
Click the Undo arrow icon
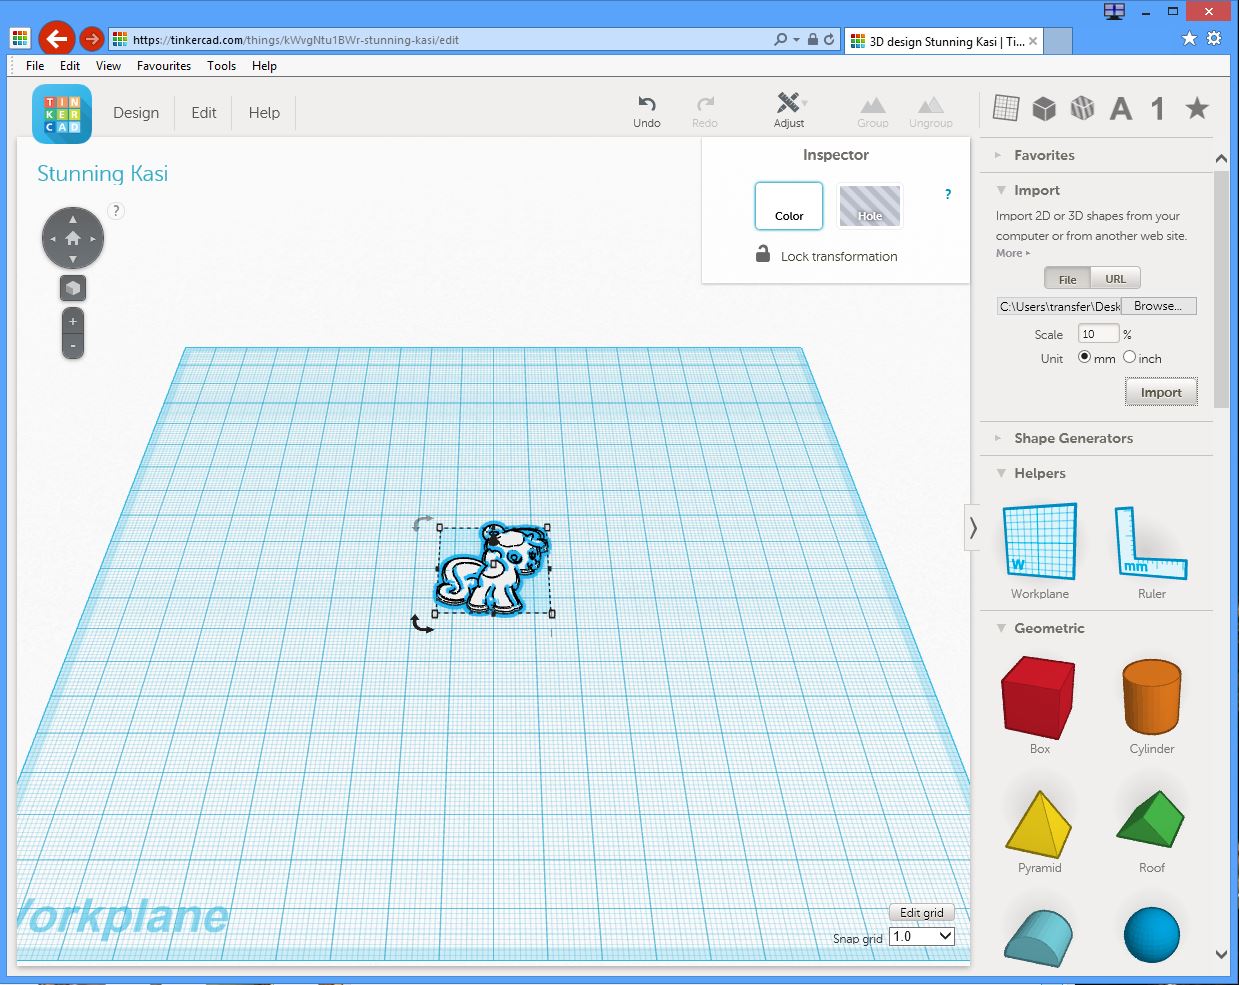(647, 103)
